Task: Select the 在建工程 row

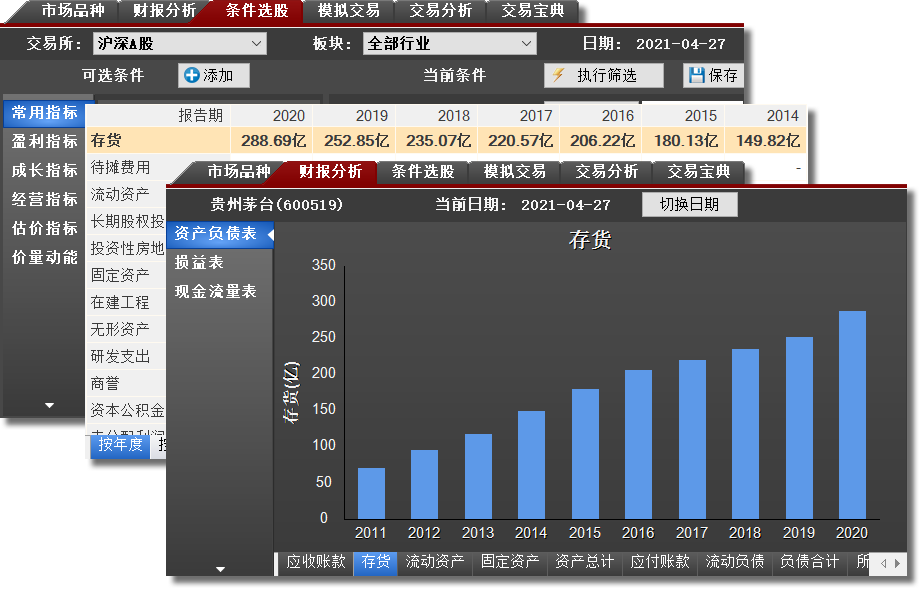Action: [127, 303]
